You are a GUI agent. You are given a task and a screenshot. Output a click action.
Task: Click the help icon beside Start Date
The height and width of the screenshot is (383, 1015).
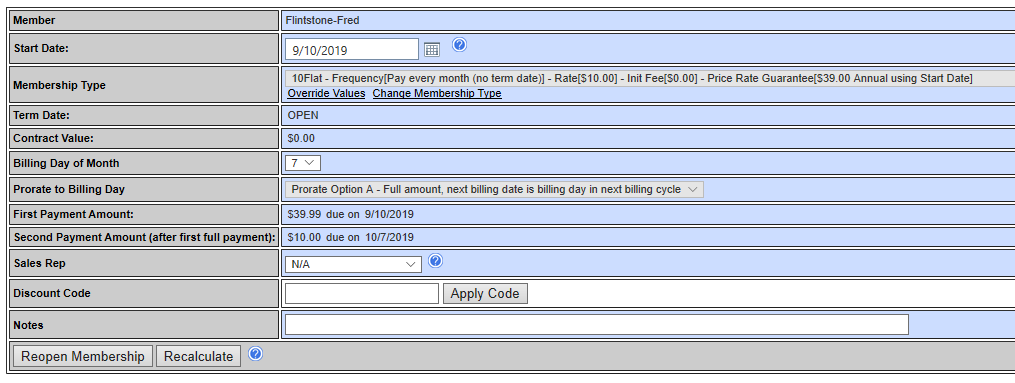460,45
